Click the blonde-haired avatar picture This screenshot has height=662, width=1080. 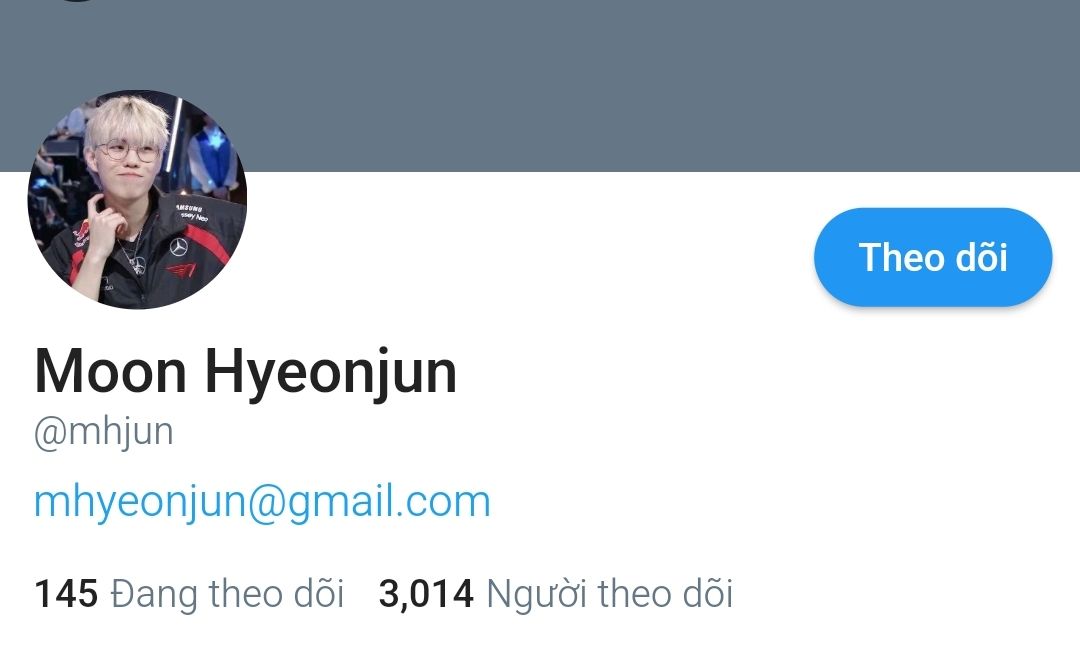pyautogui.click(x=137, y=199)
